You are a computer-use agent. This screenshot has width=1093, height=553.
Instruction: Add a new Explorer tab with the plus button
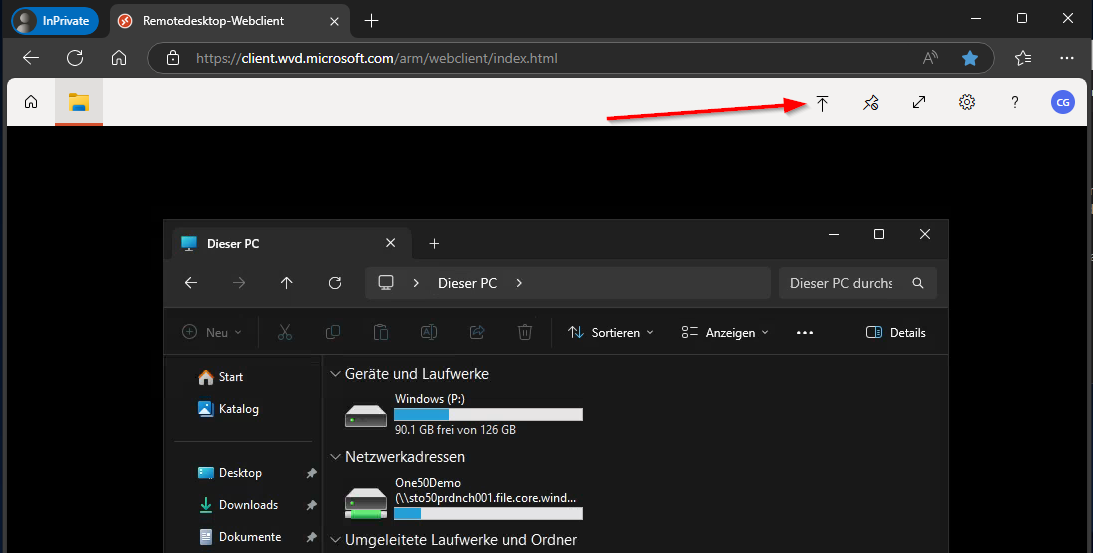(x=434, y=243)
